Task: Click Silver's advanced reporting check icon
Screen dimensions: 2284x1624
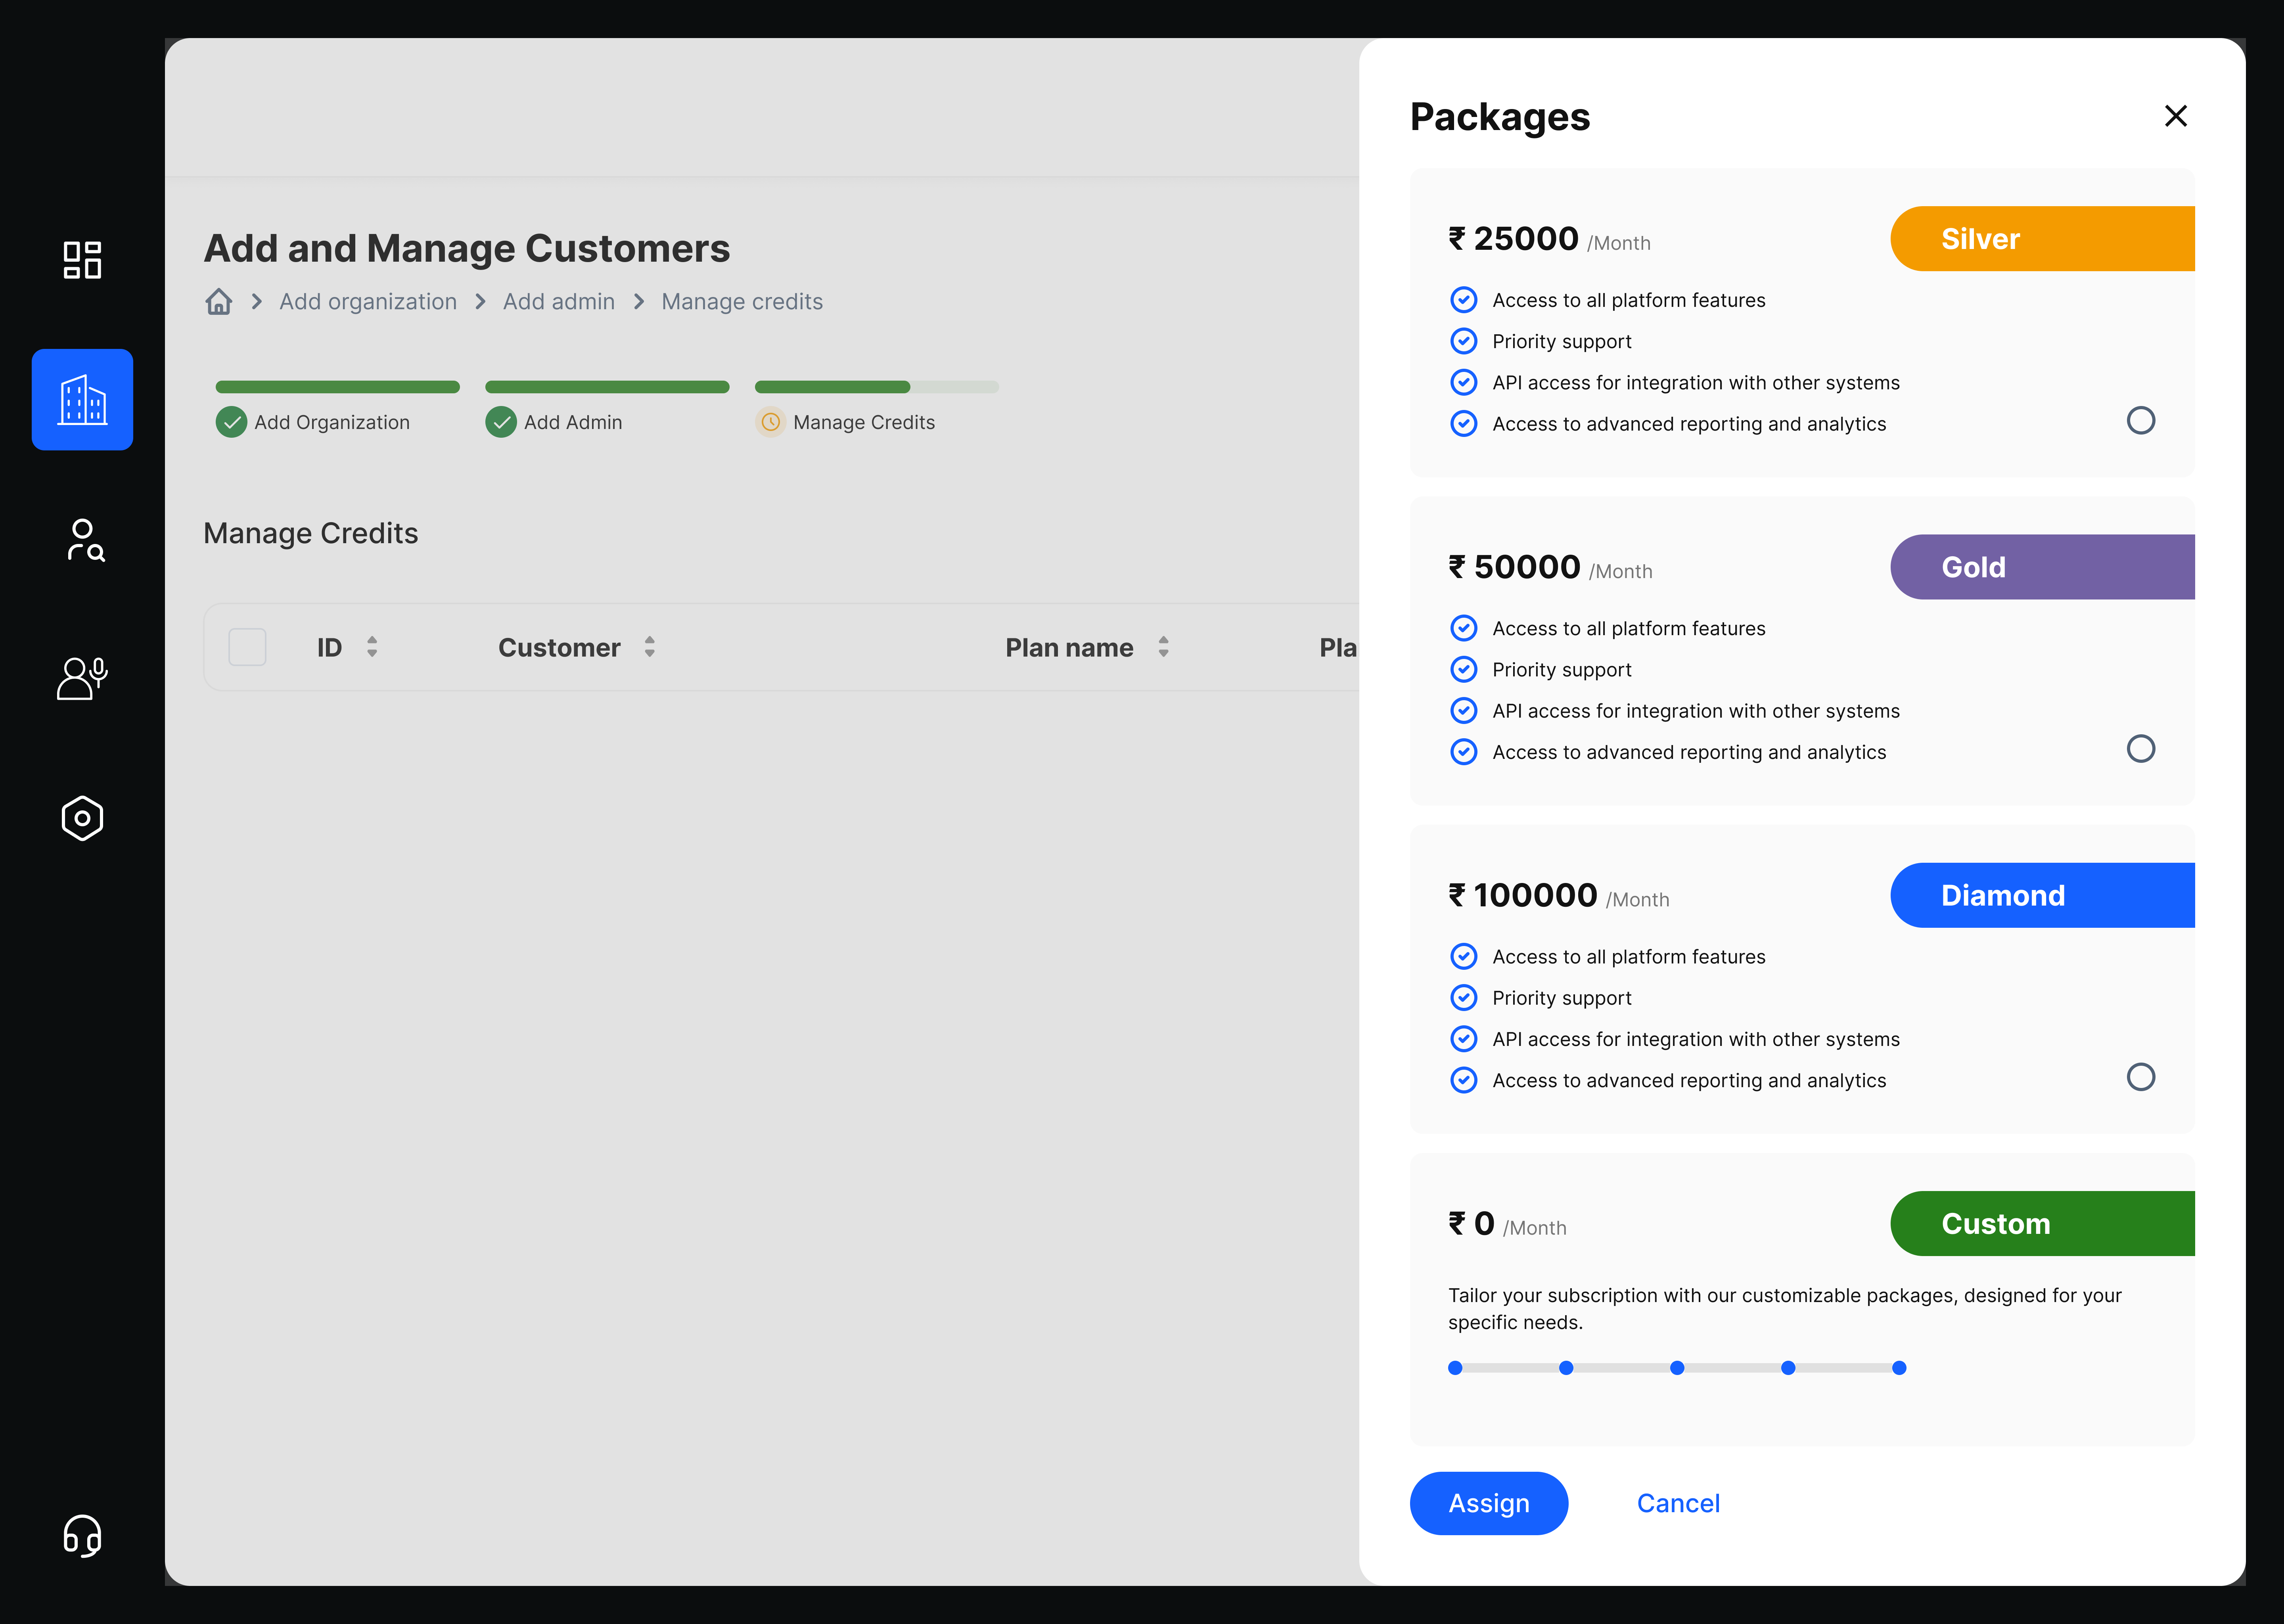Action: pyautogui.click(x=1463, y=424)
